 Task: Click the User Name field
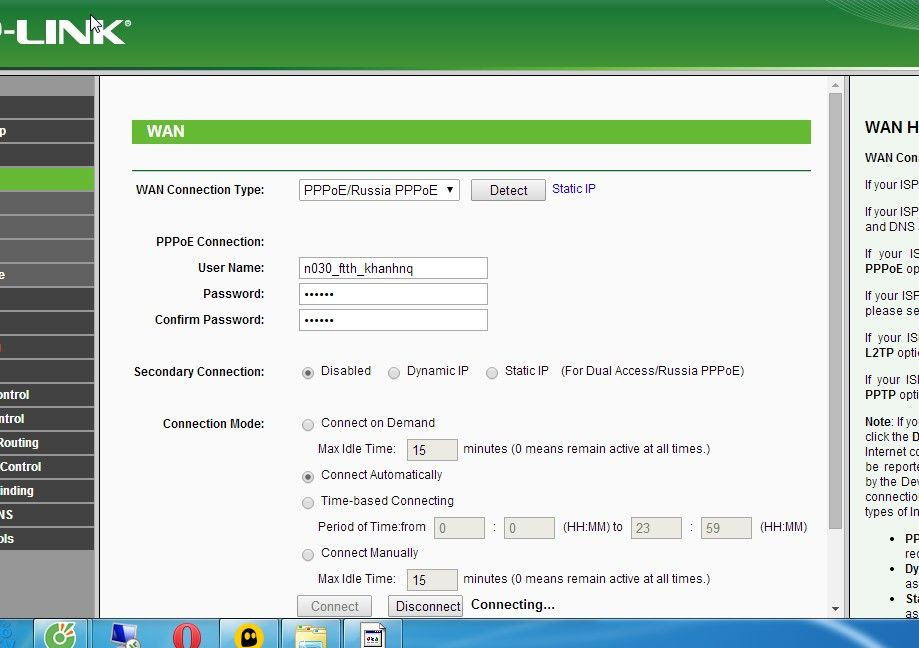[393, 268]
